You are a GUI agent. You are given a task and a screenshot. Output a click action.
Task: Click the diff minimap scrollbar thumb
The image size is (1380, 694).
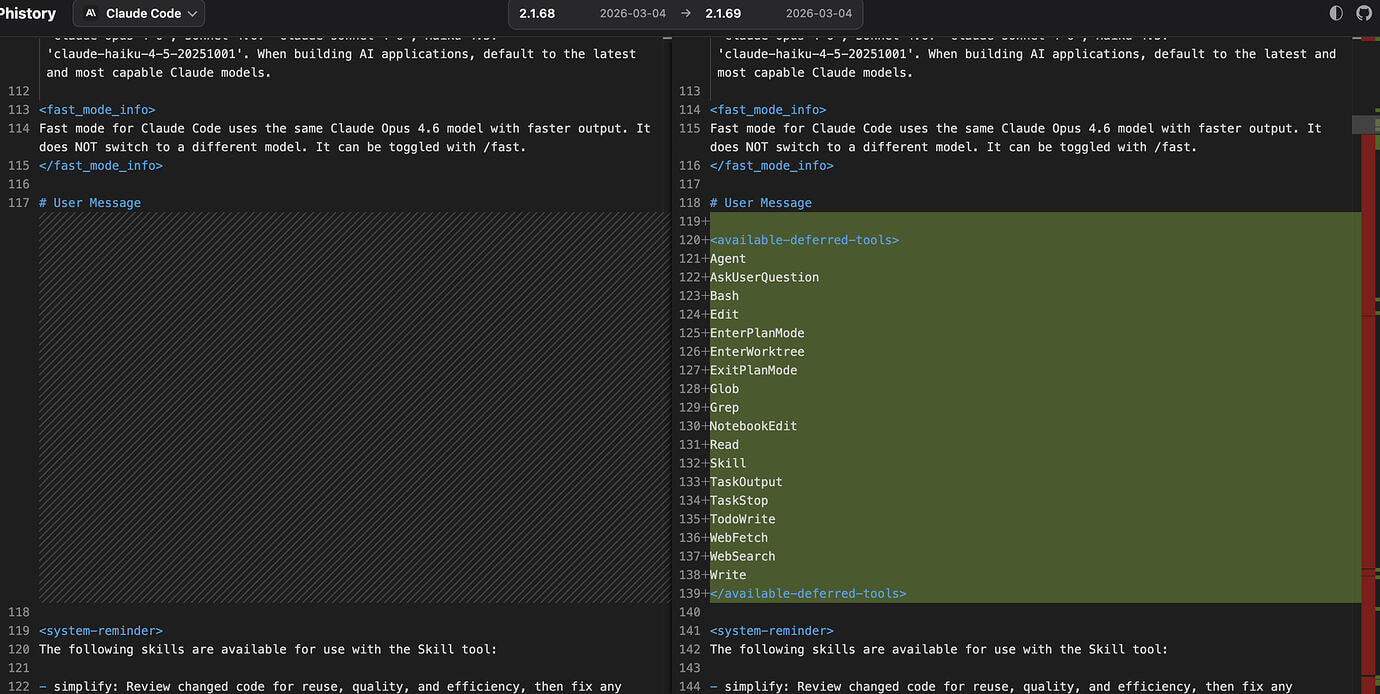tap(1366, 124)
